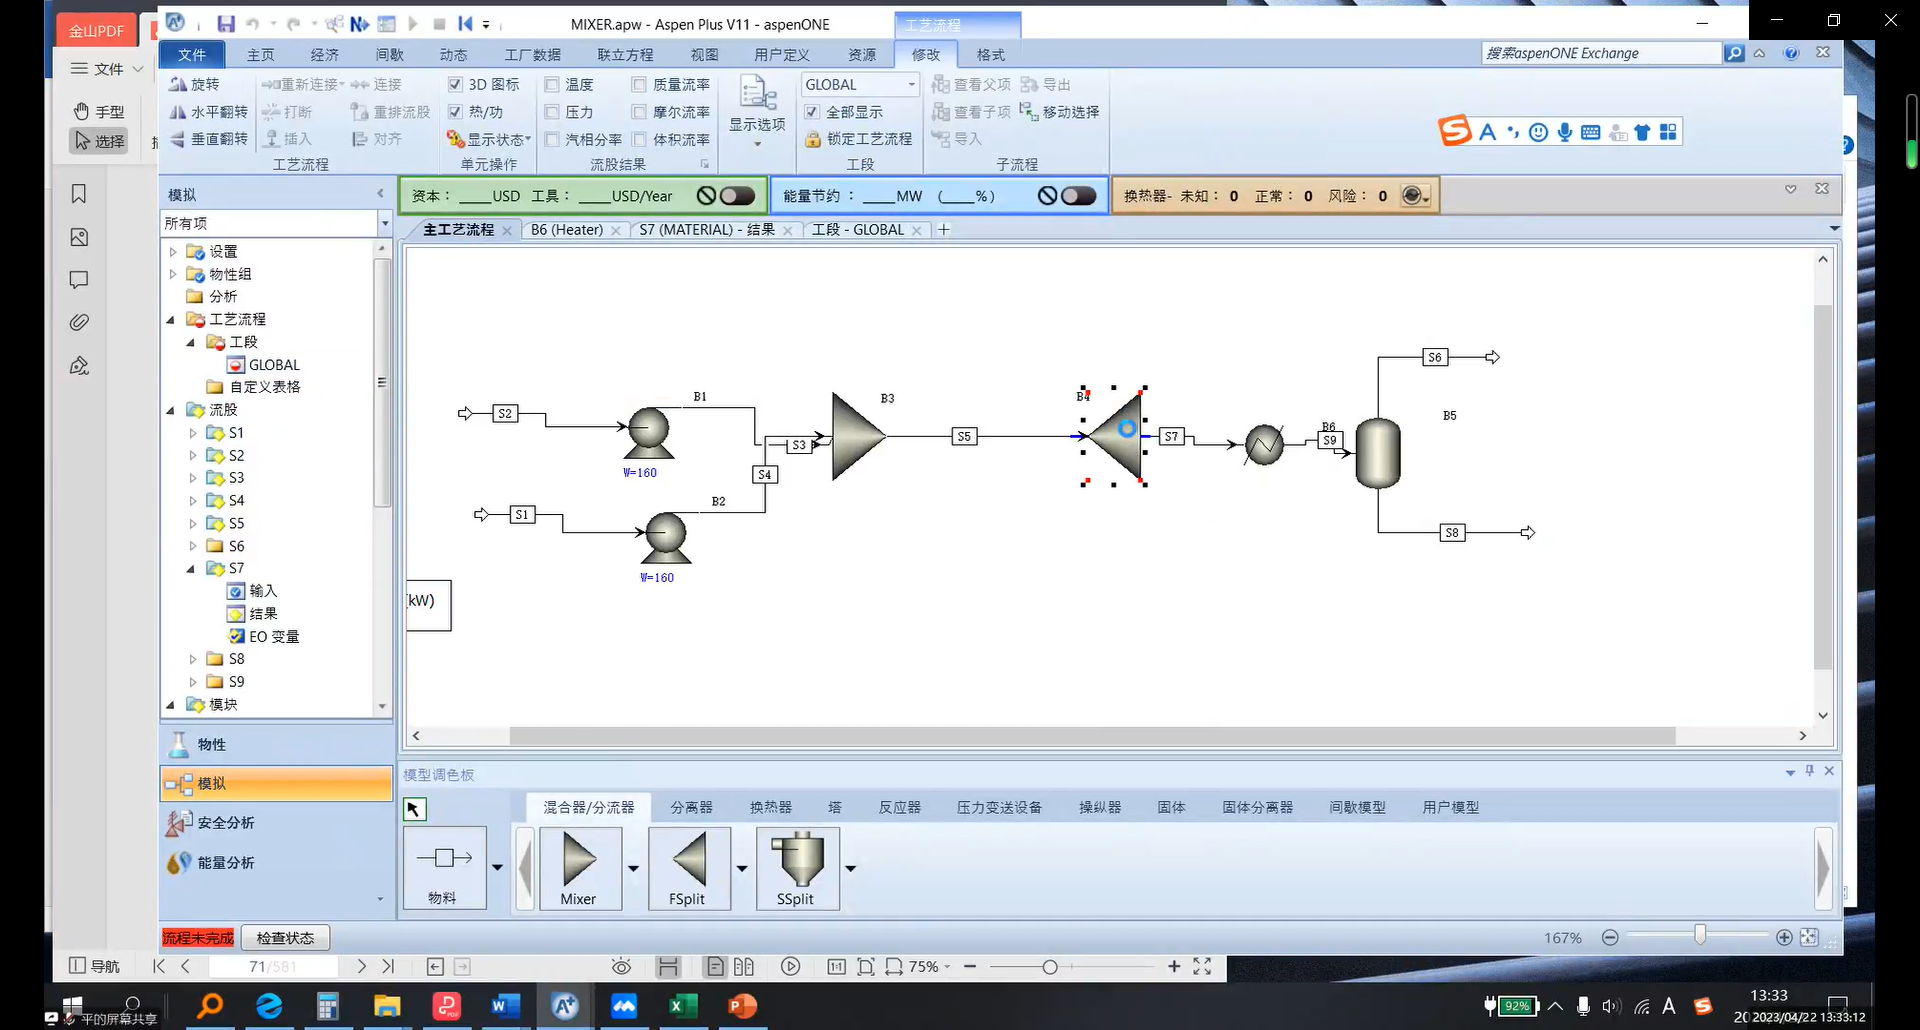Click the Run Next (N) toolbar icon
The width and height of the screenshot is (1920, 1030).
point(360,24)
